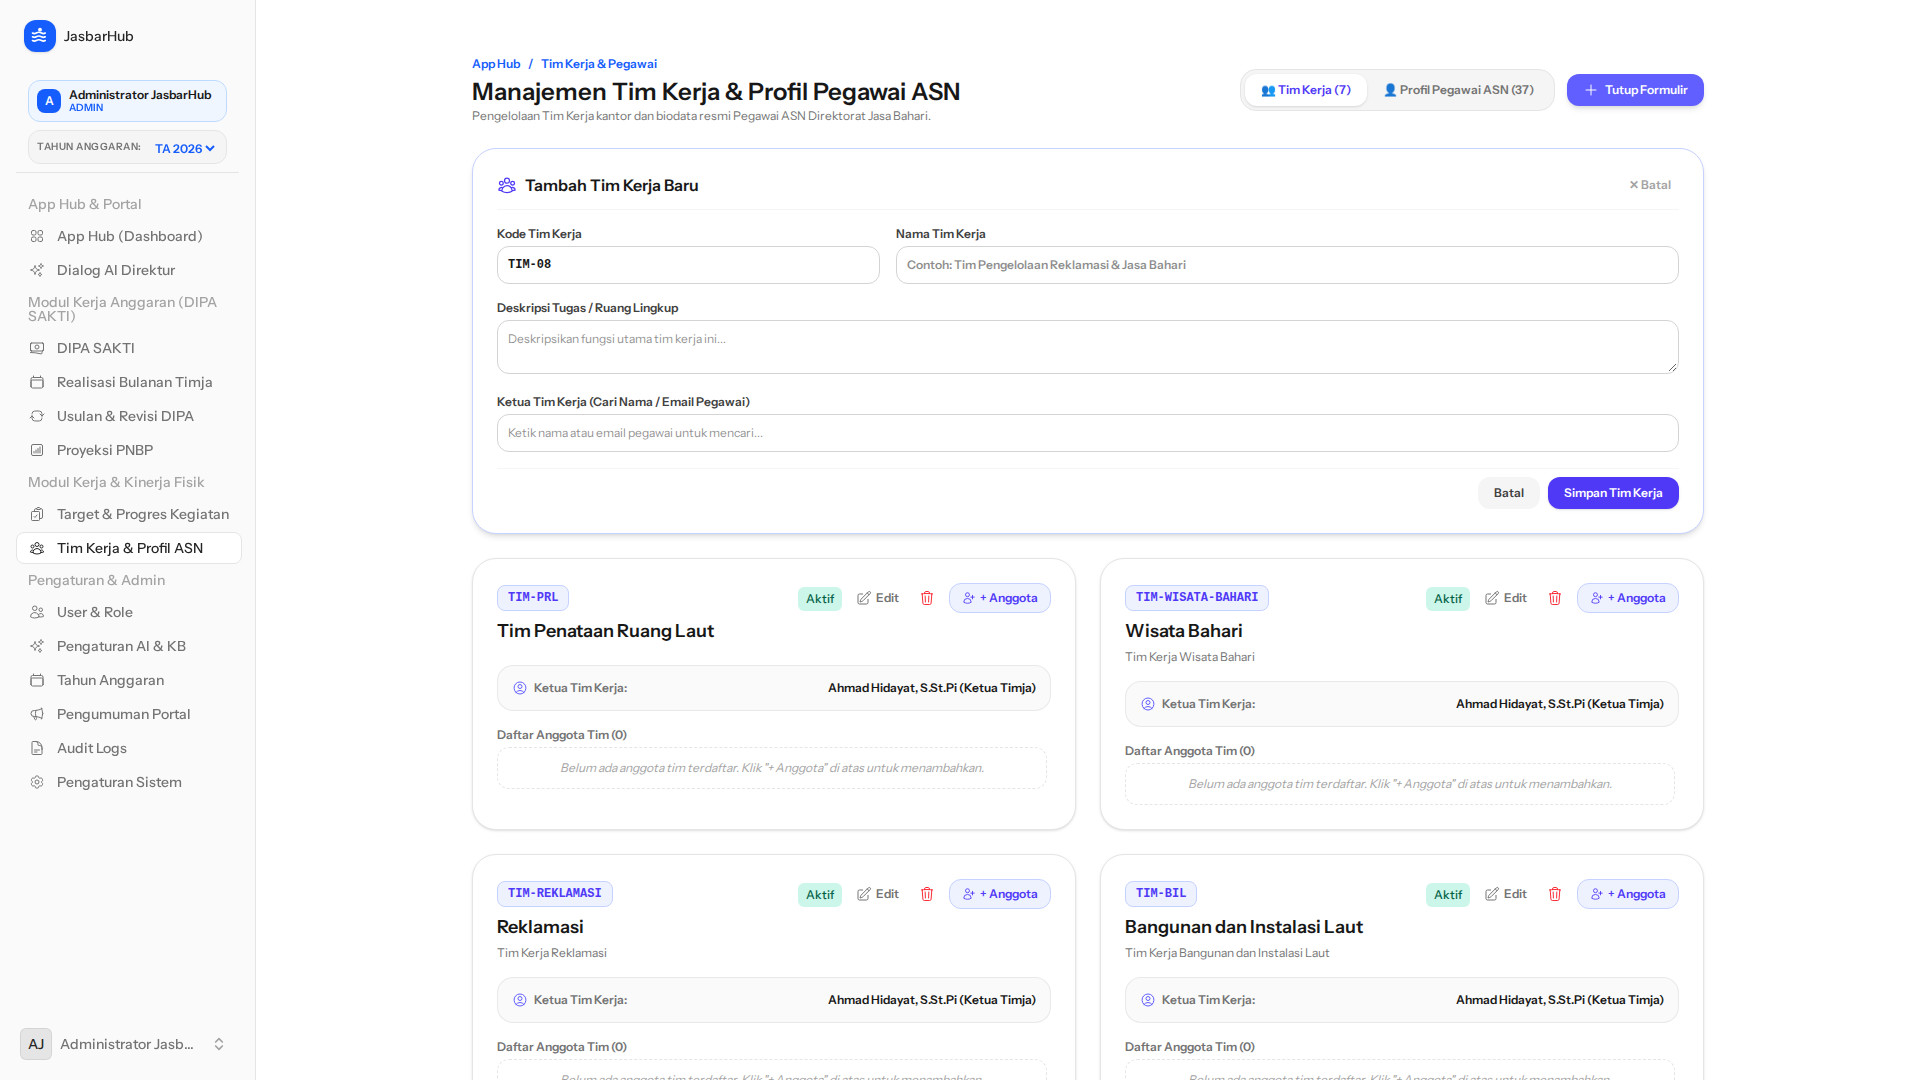This screenshot has height=1080, width=1920.
Task: Open DIPA SAKTI sidebar icon
Action: (37, 348)
